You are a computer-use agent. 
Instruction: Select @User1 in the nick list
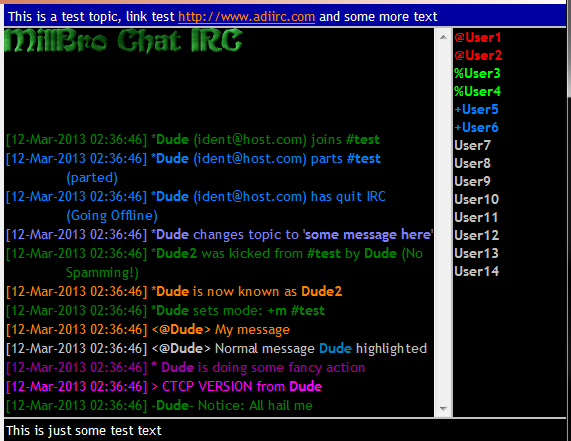pos(477,38)
